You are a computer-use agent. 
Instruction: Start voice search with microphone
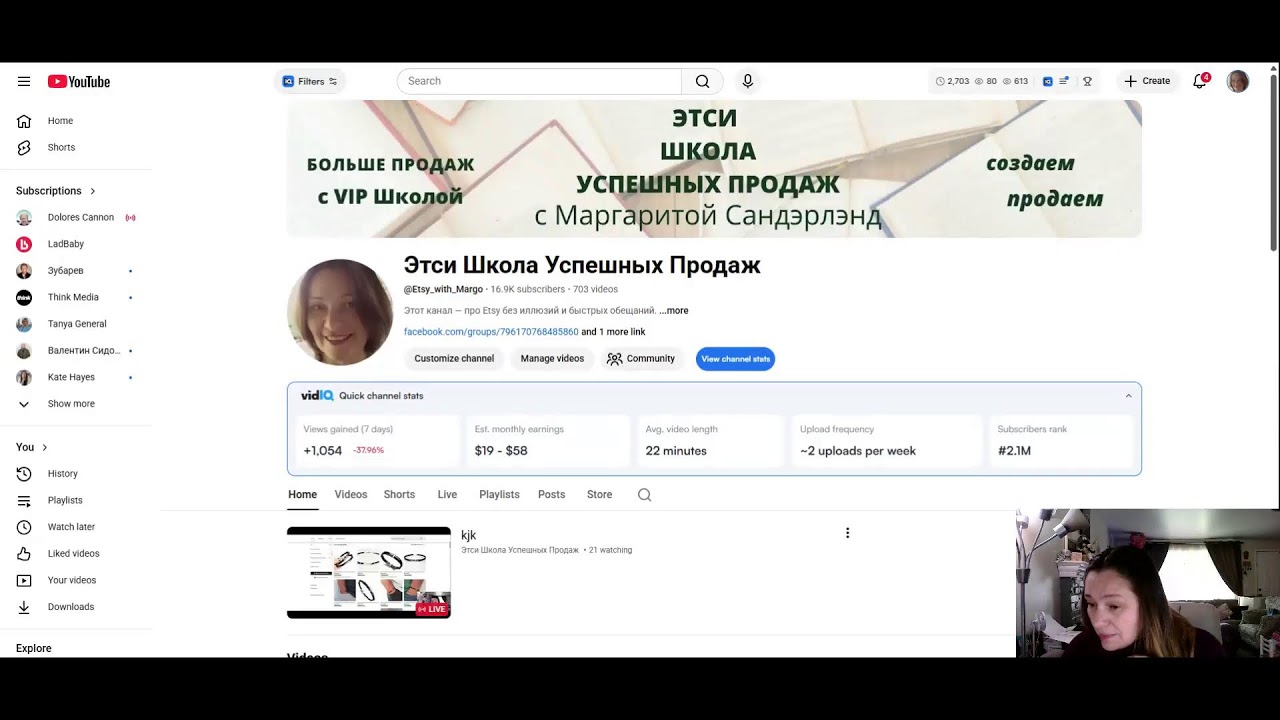pos(747,81)
